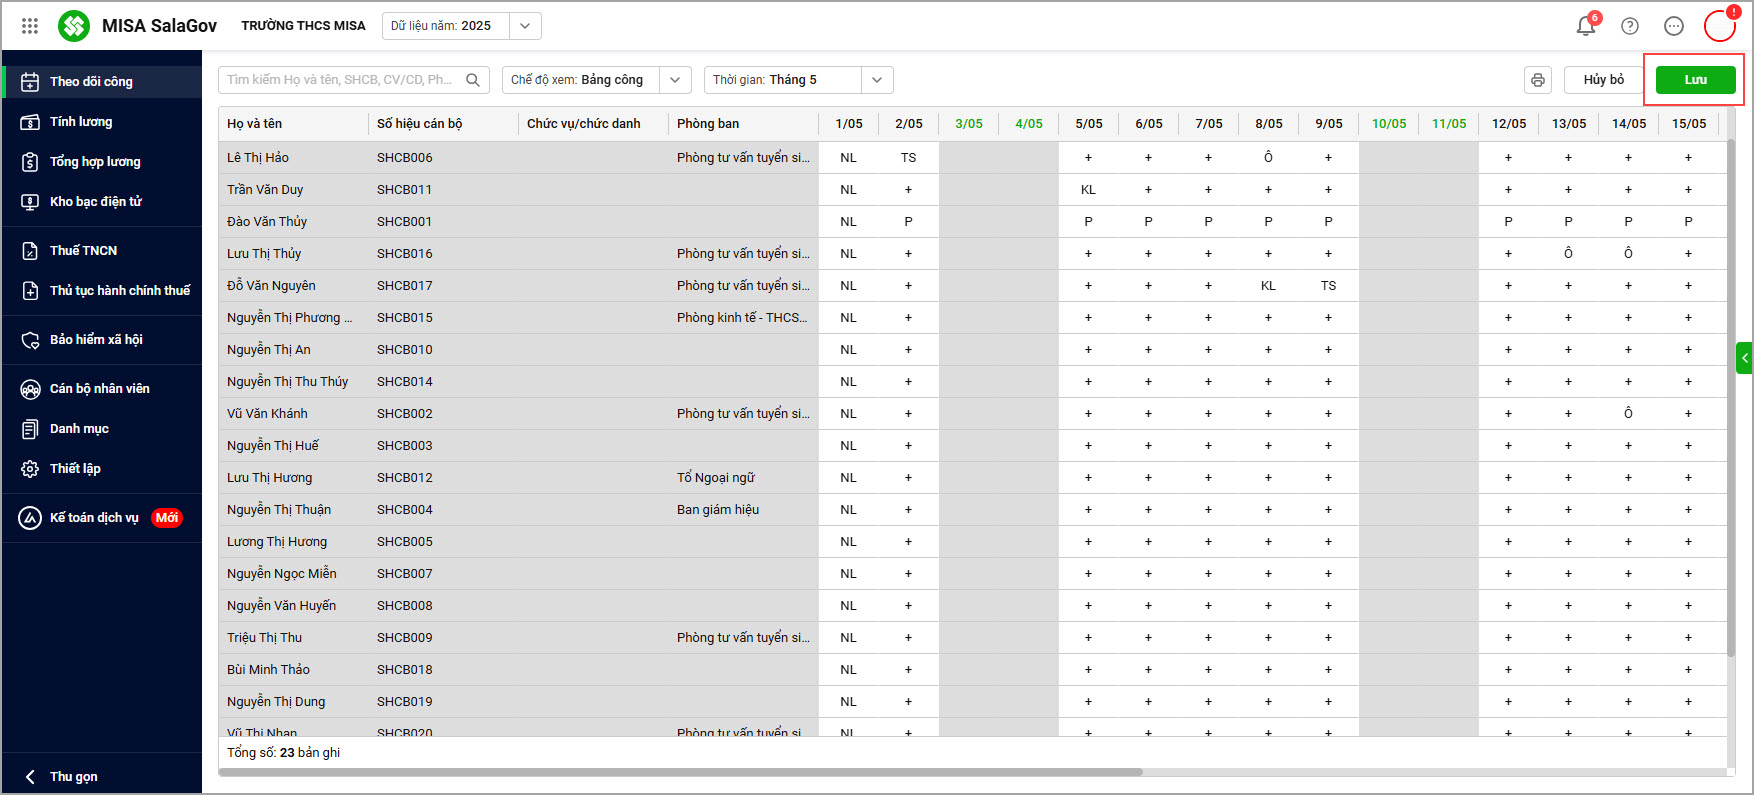Open the Cán bộ nhân viên menu
1754x795 pixels.
[99, 389]
